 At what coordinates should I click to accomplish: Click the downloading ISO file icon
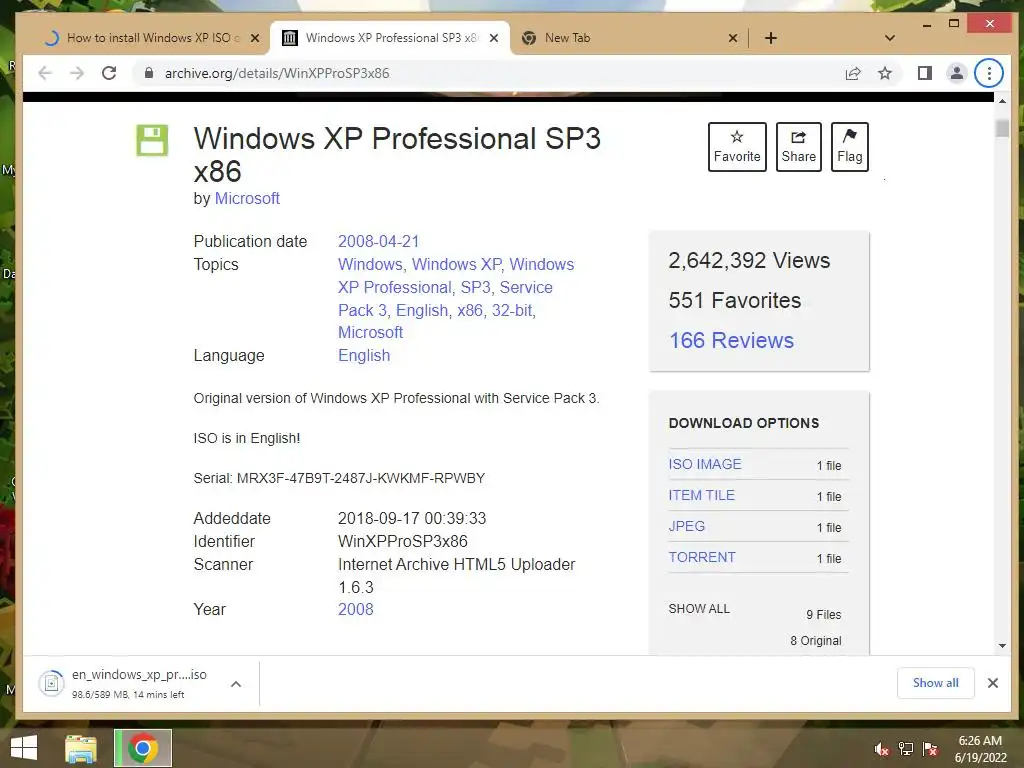(x=51, y=683)
